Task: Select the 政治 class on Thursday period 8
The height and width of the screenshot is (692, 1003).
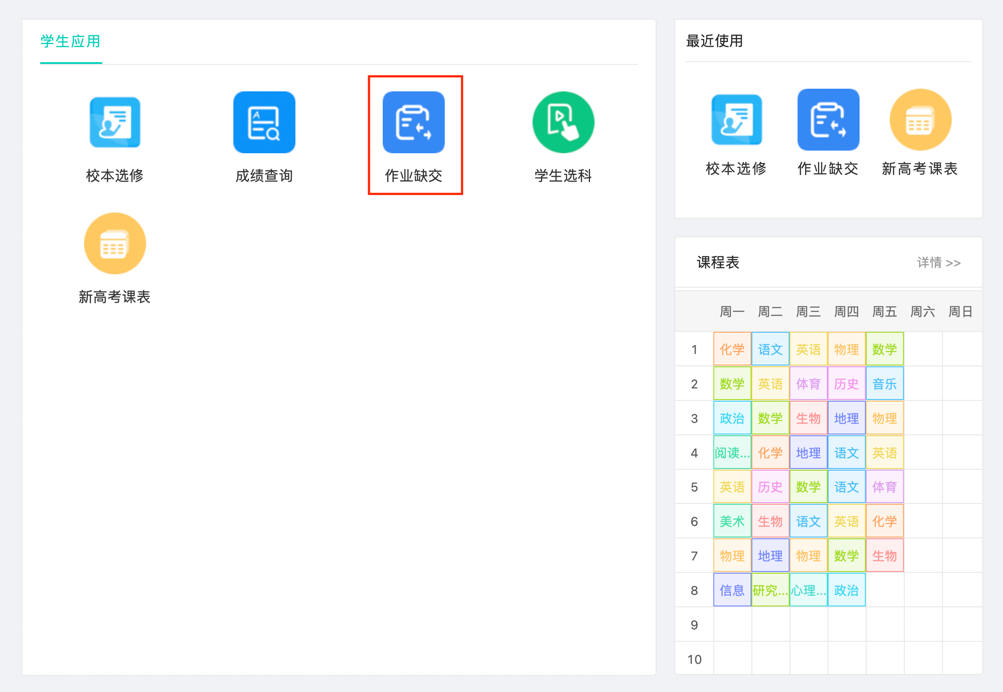Action: click(846, 590)
